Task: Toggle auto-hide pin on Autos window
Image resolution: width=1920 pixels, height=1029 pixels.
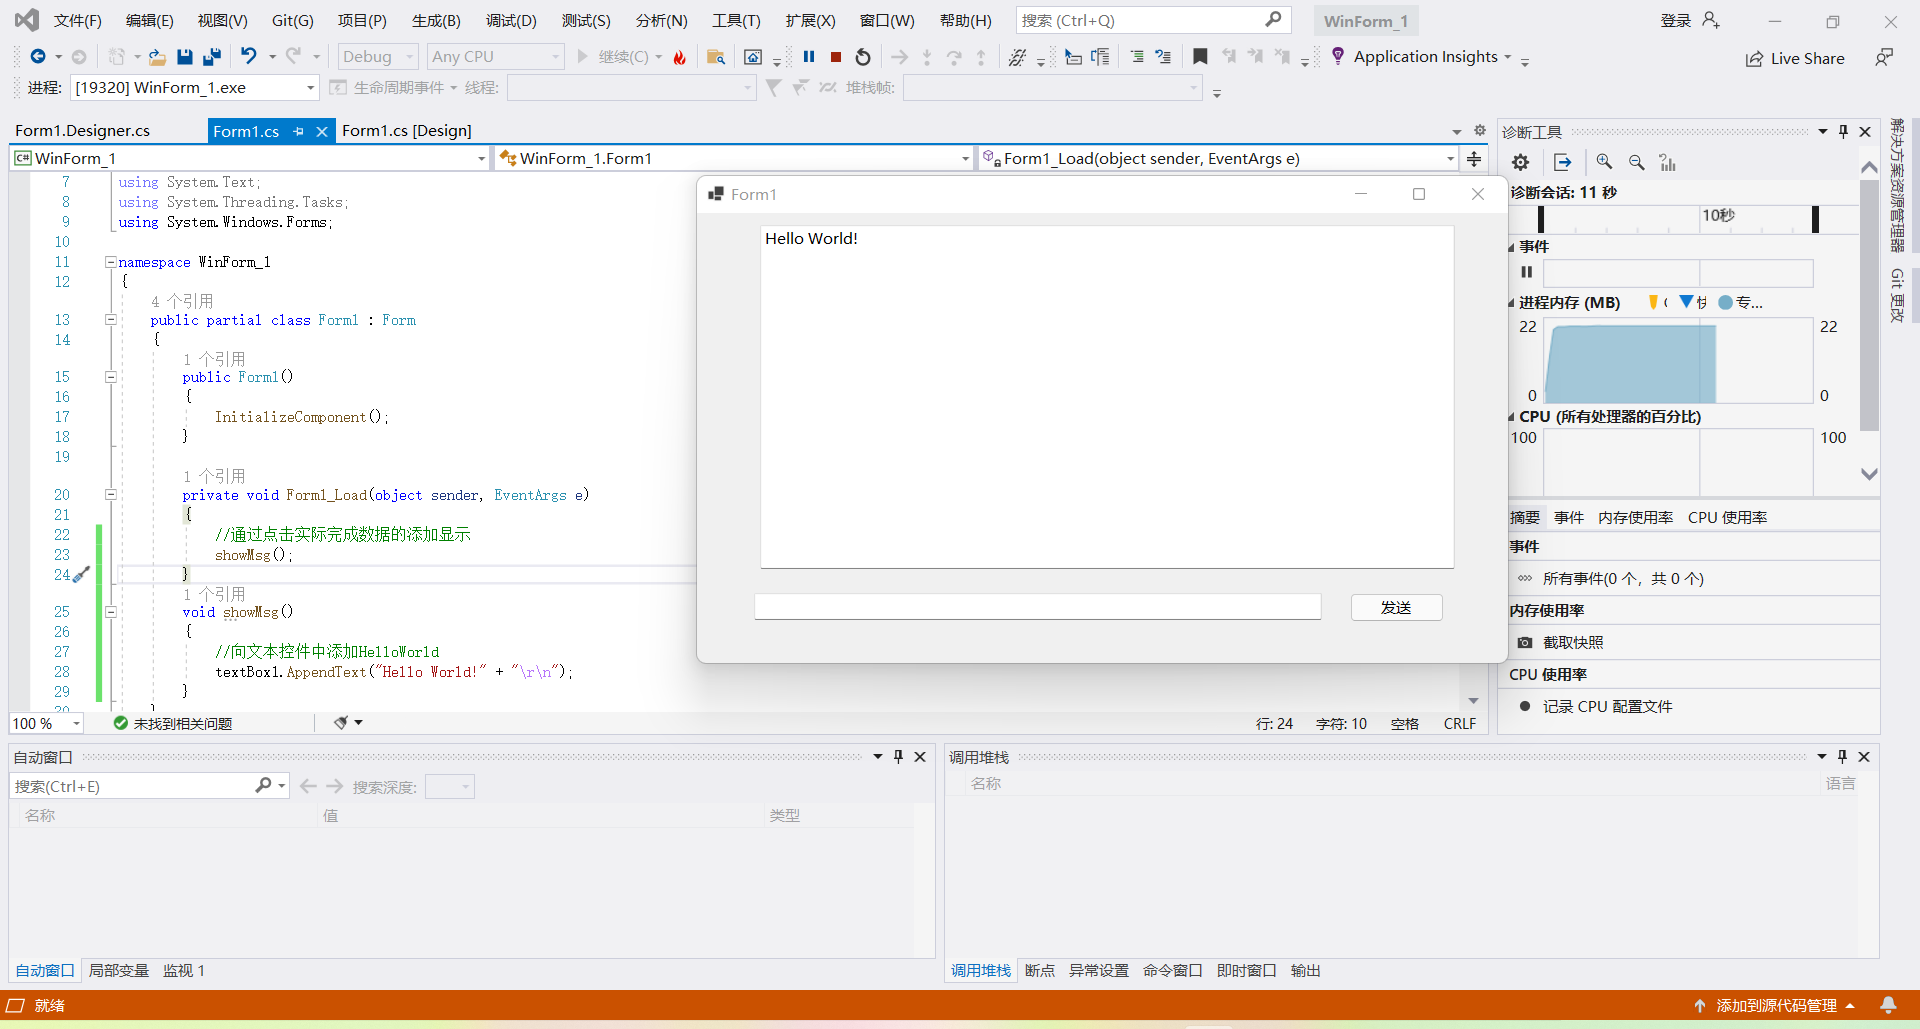Action: [x=898, y=757]
